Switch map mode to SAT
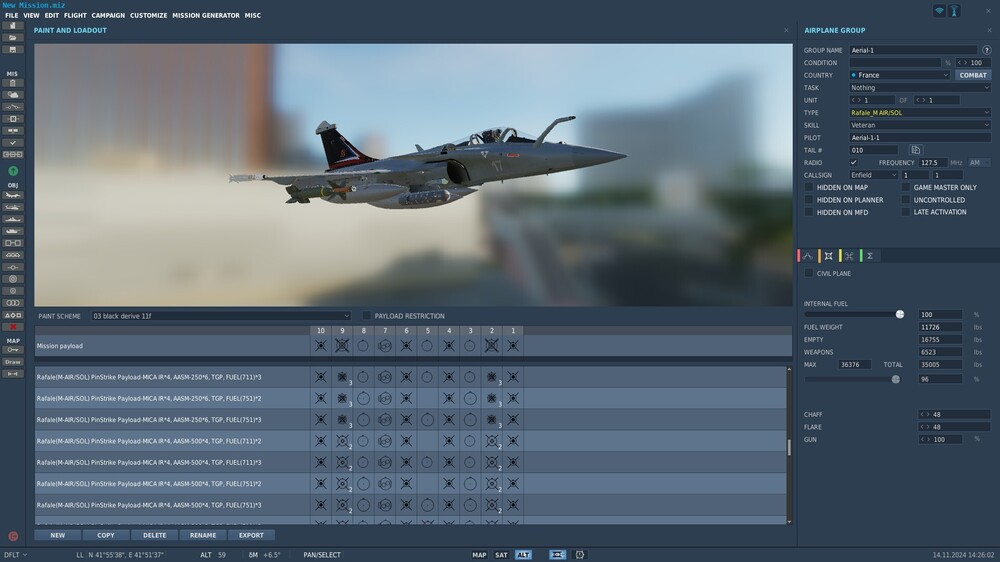1000x562 pixels. [501, 555]
